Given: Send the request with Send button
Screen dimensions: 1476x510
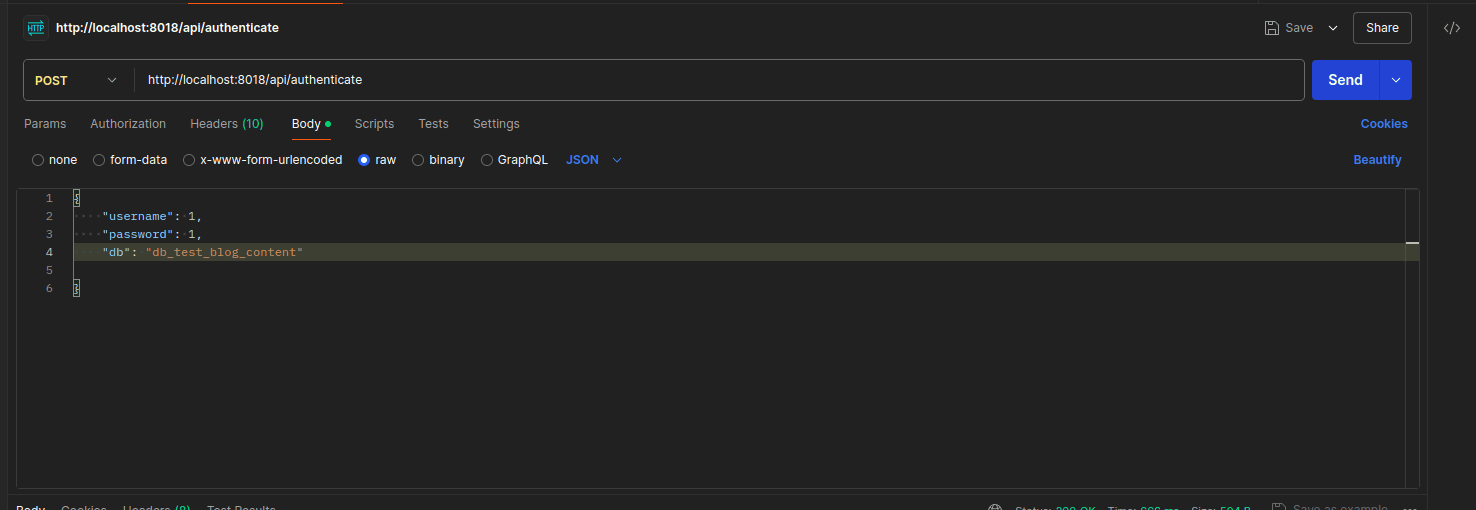Looking at the screenshot, I should pyautogui.click(x=1345, y=80).
